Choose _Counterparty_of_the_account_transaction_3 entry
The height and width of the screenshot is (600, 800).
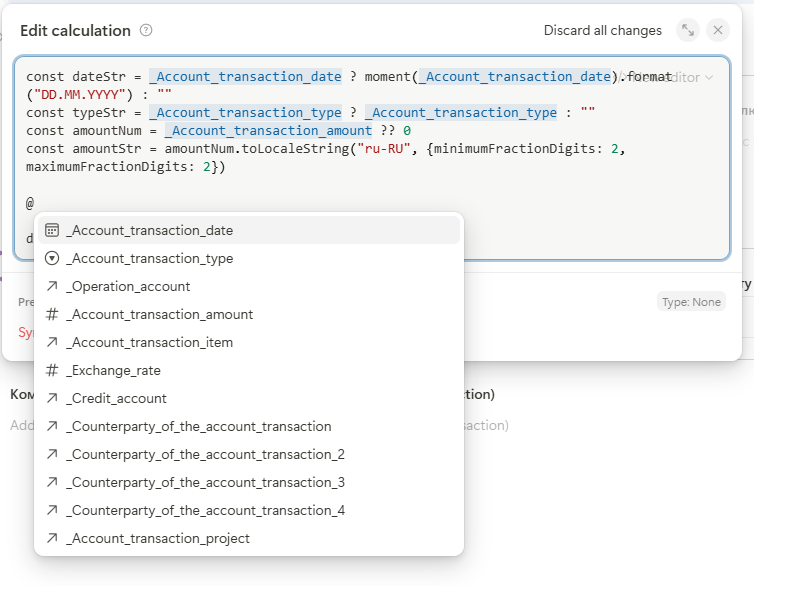point(249,483)
